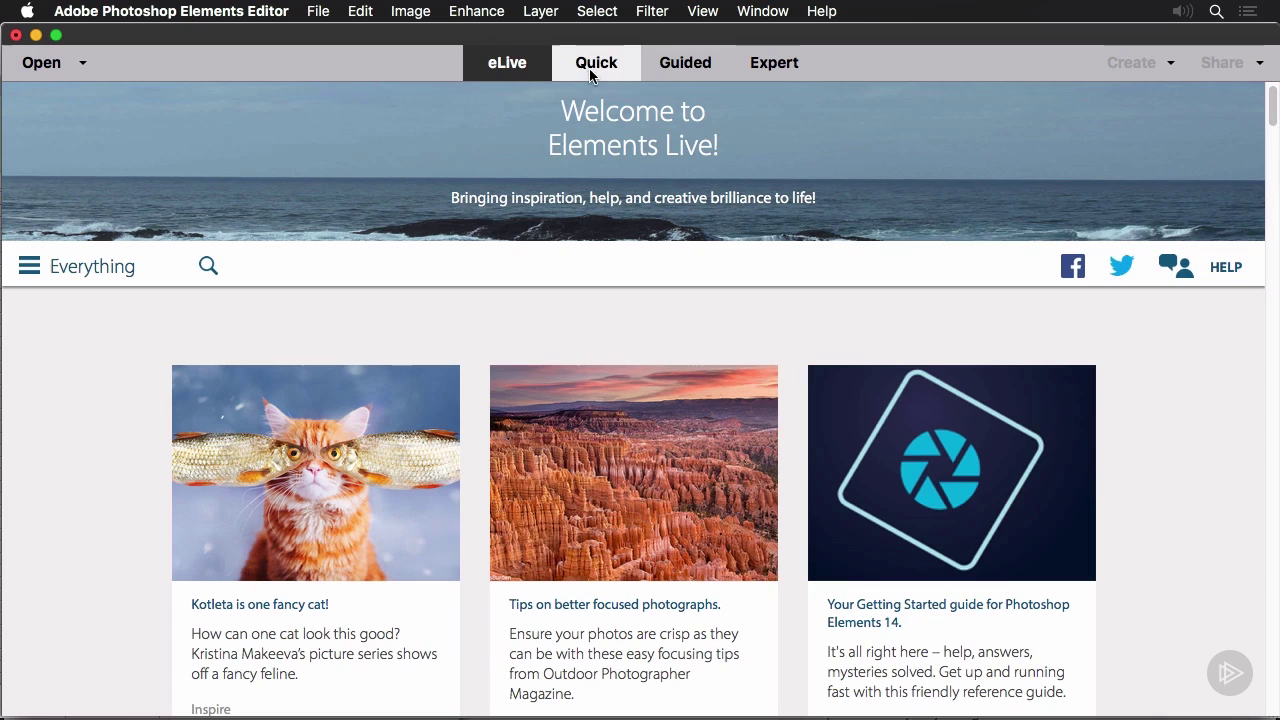The image size is (1280, 720).
Task: Open the Photoshop Elements logo thumbnail
Action: [x=952, y=473]
